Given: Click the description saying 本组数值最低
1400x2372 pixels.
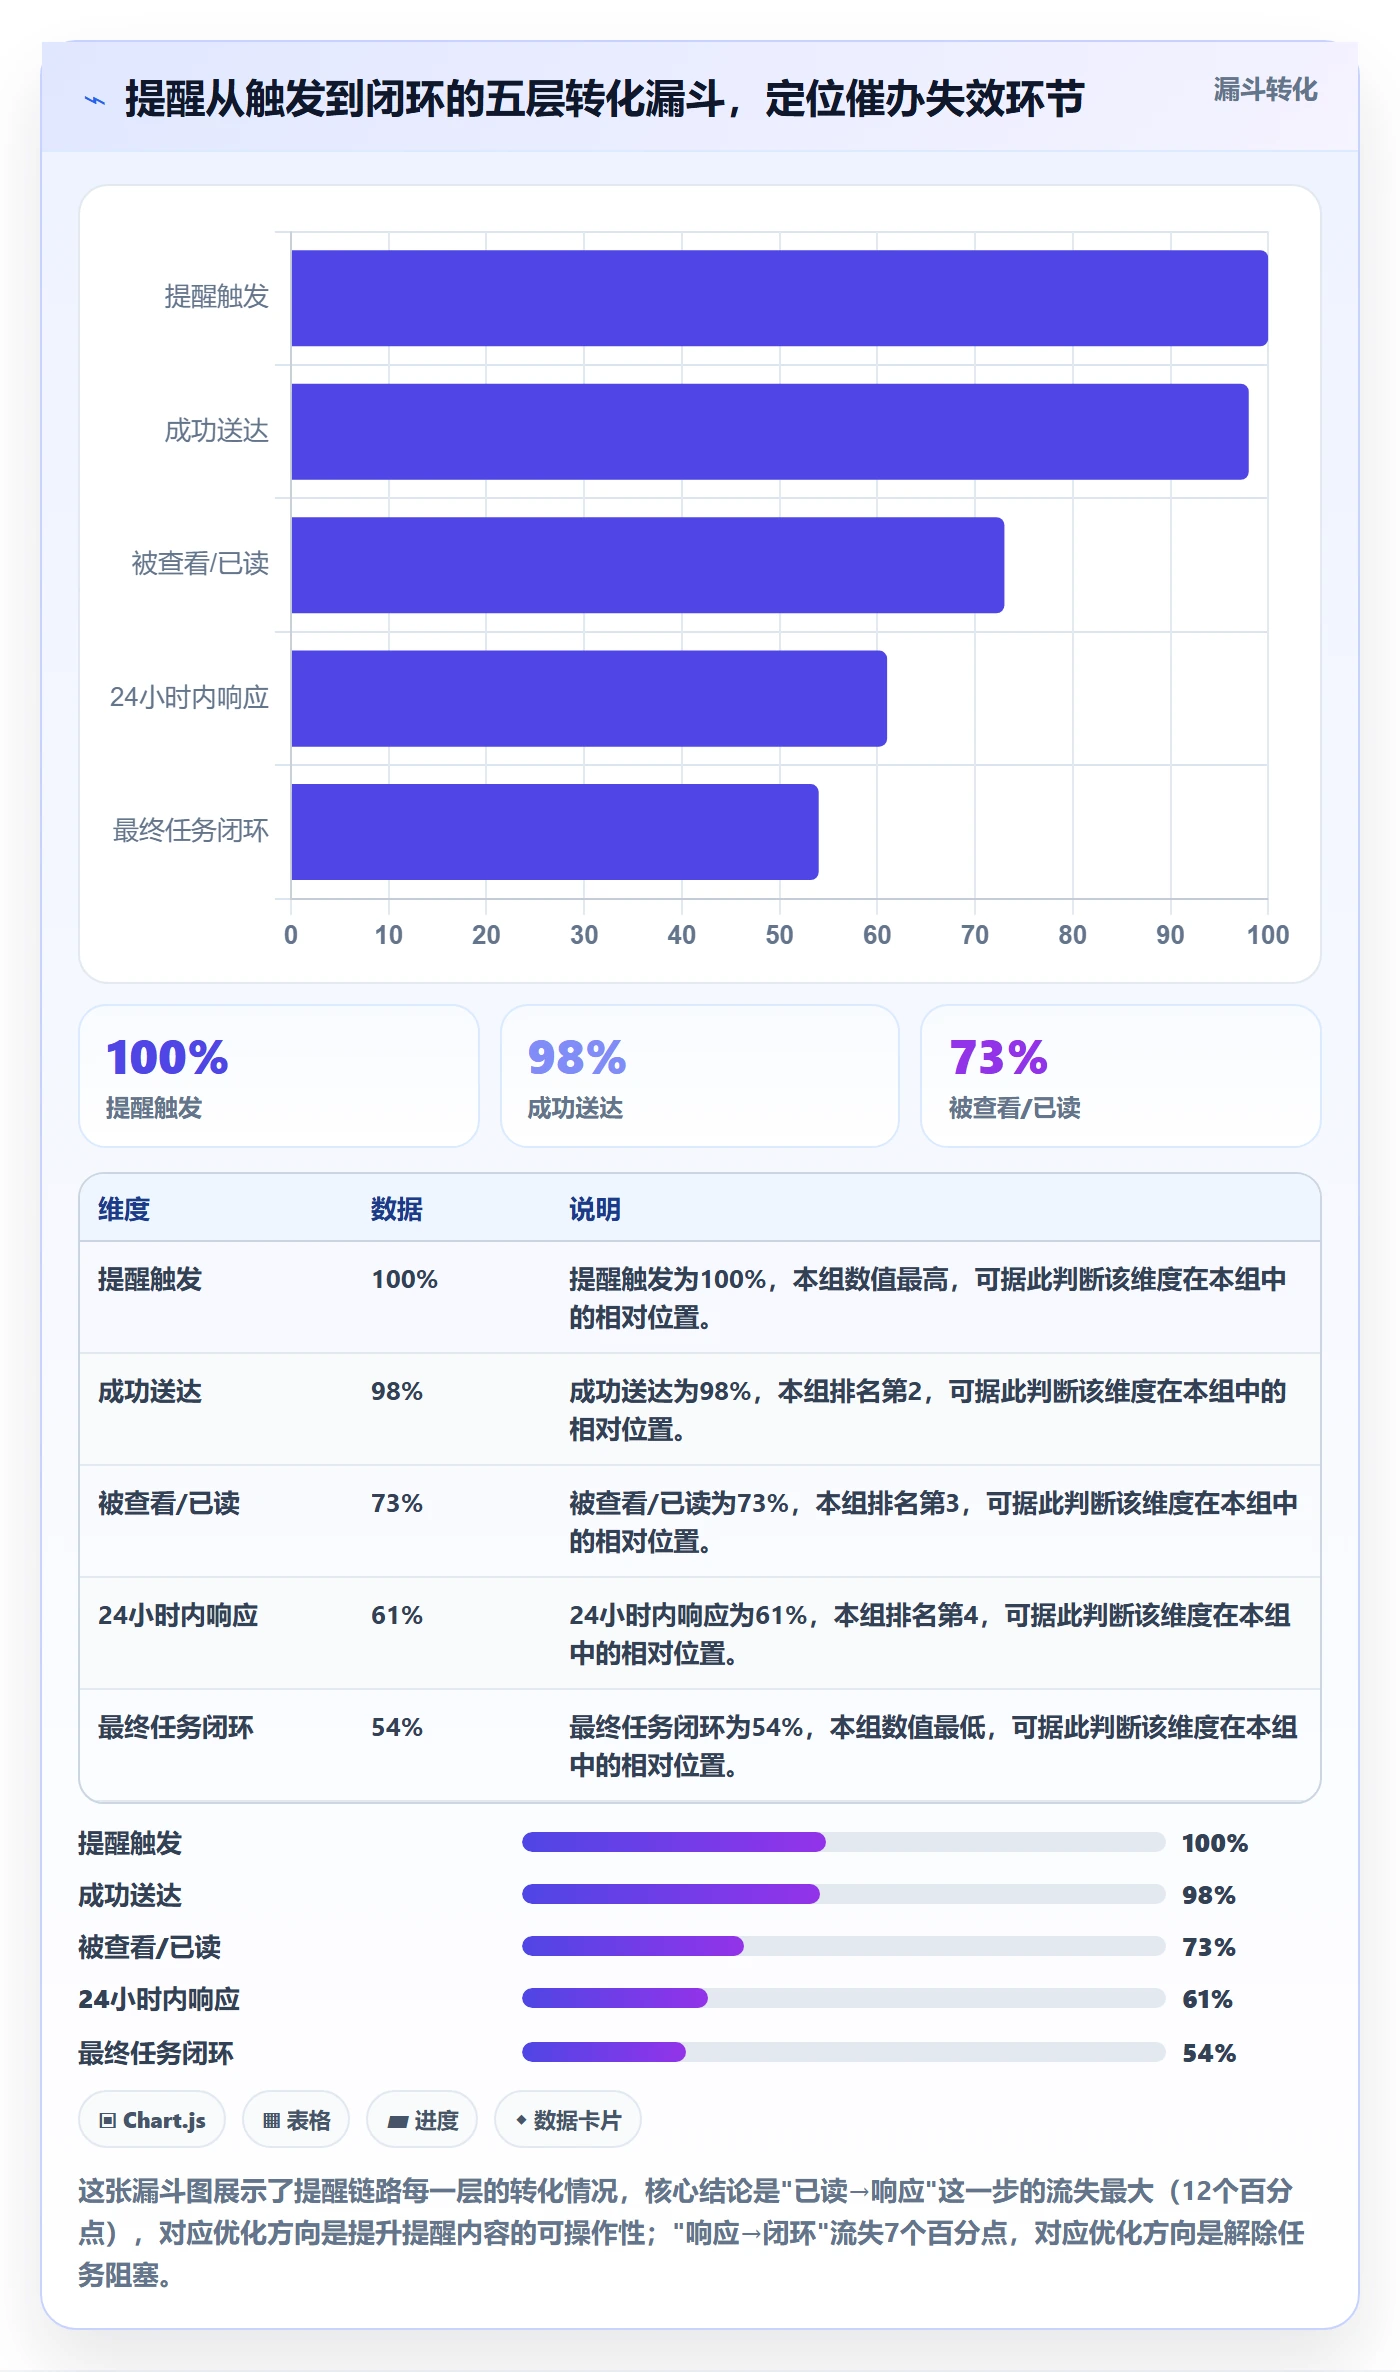Looking at the screenshot, I should pos(933,1746).
